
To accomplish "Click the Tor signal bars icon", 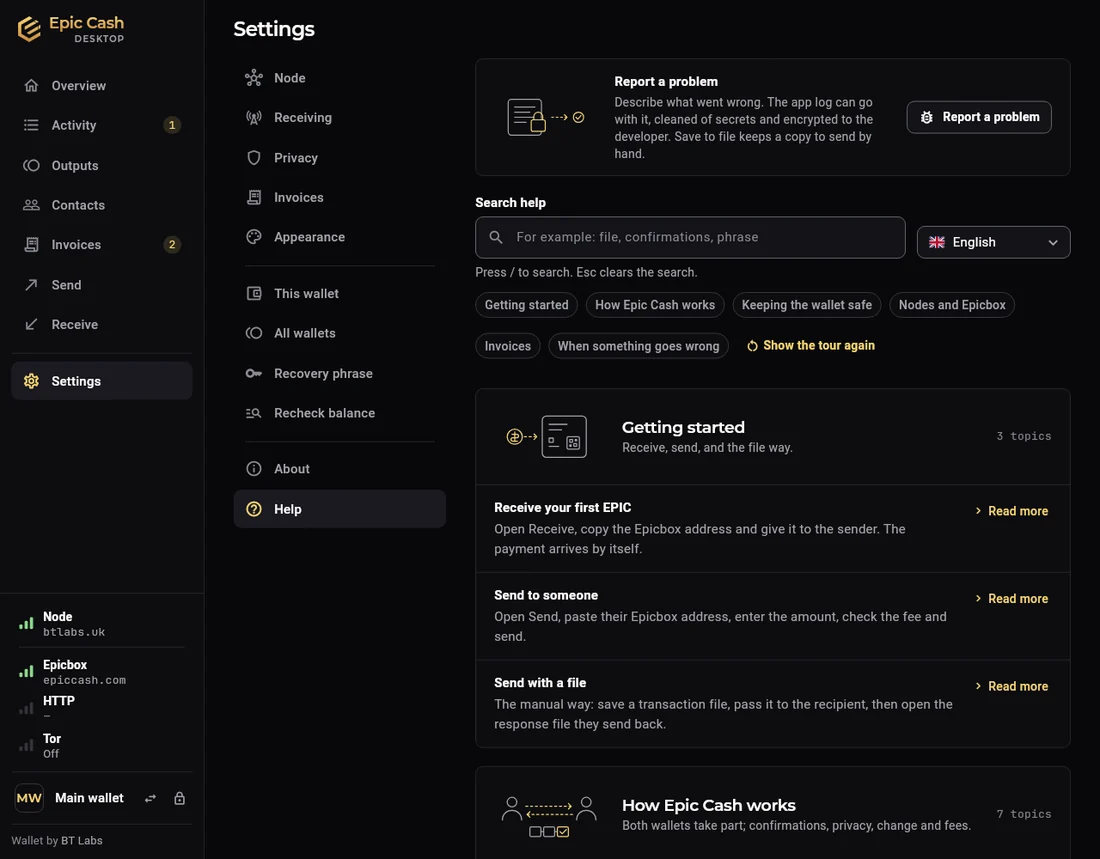I will click(x=26, y=745).
